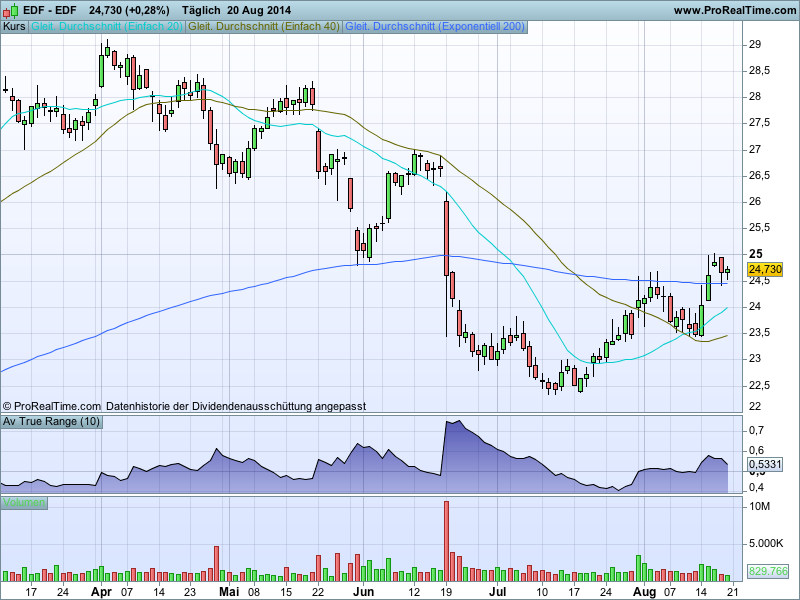Click the Jul month label on time axis

pos(497,592)
